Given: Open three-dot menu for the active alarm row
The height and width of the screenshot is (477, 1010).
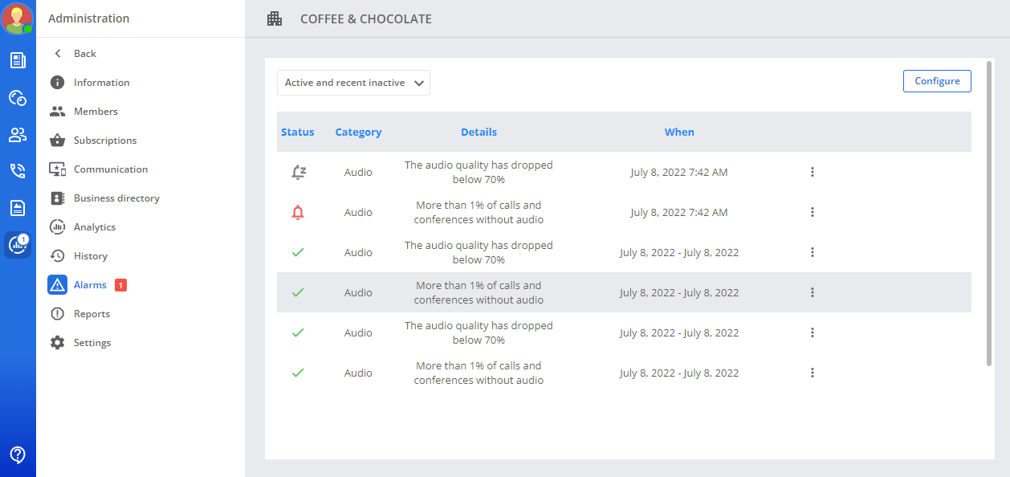Looking at the screenshot, I should click(x=812, y=212).
